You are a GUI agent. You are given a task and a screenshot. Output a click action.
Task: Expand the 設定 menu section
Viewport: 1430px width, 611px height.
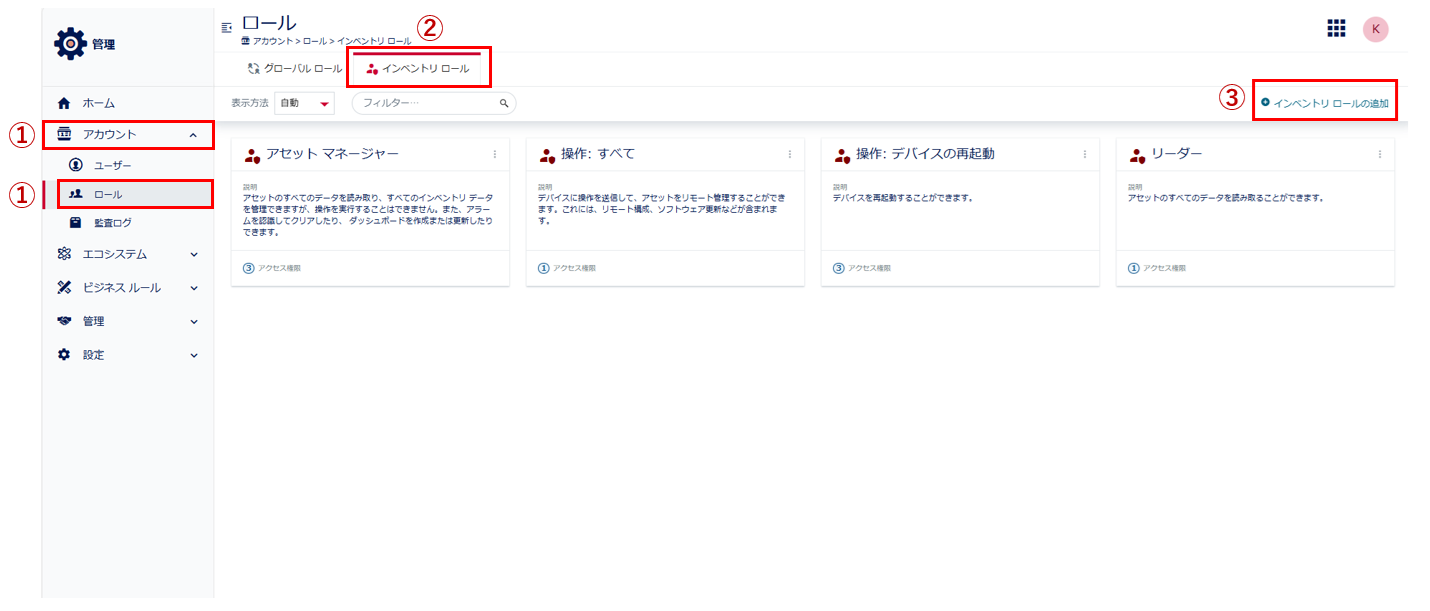point(193,355)
